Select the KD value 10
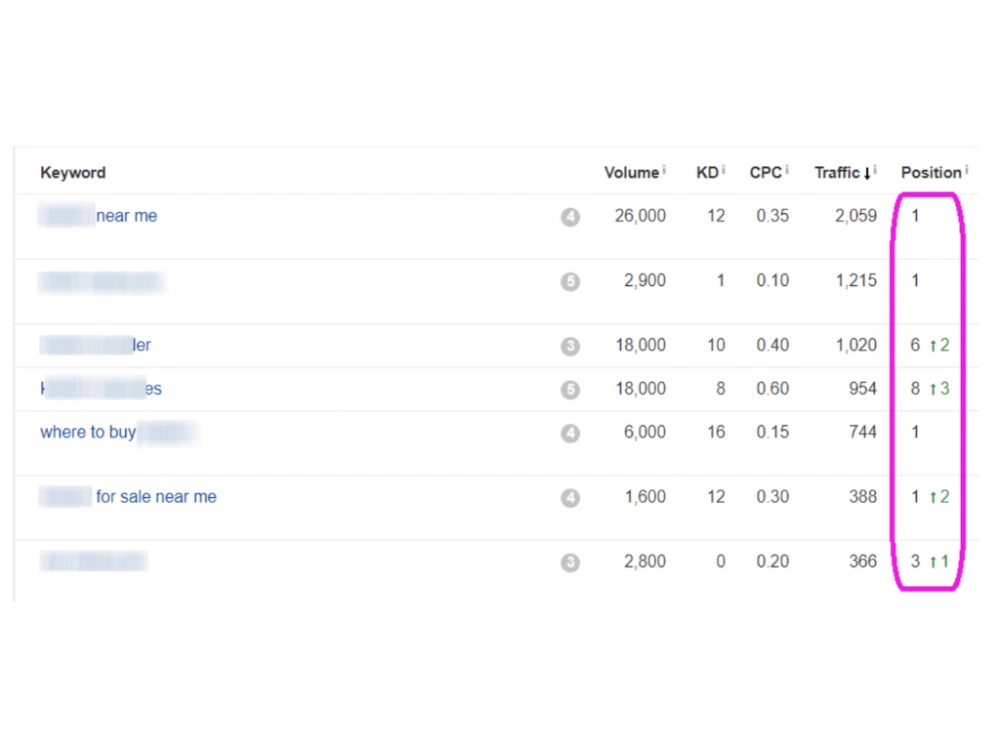This screenshot has height=750, width=1000. pos(716,345)
